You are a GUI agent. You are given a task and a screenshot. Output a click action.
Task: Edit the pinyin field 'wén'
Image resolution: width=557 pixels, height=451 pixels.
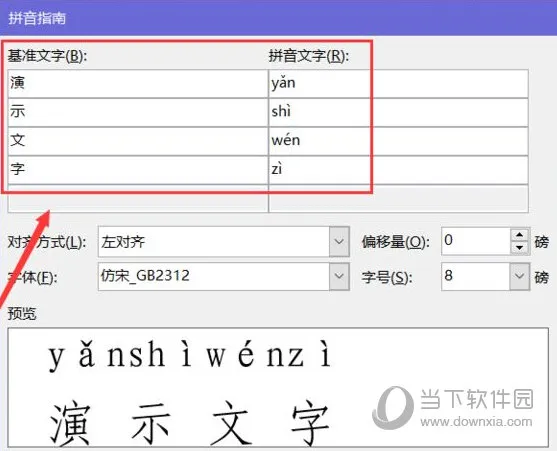click(x=399, y=141)
